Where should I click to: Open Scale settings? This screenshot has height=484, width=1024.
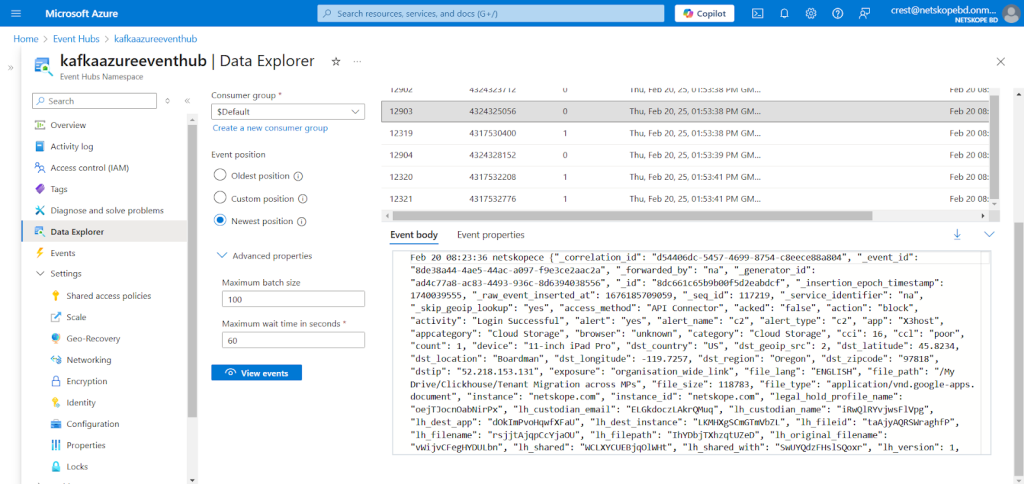coord(76,317)
